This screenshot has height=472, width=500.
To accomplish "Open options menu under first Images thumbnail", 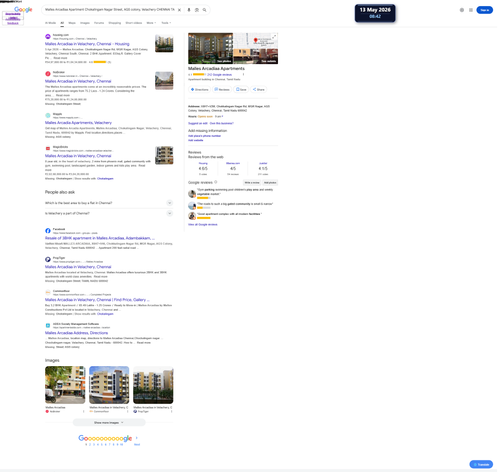I will click(x=84, y=411).
